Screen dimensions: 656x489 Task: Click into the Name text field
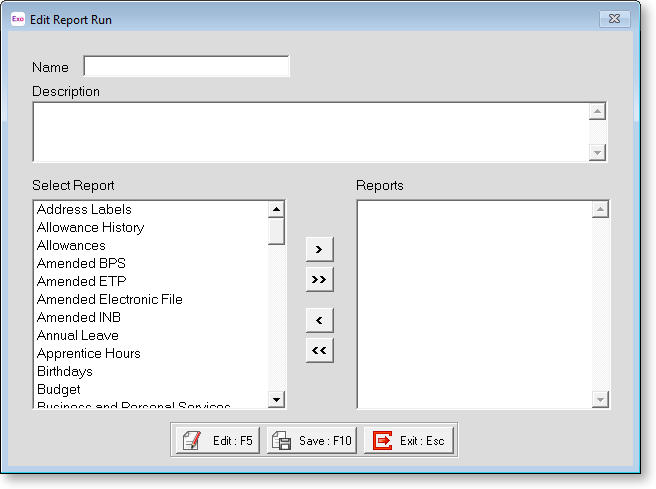click(x=186, y=67)
